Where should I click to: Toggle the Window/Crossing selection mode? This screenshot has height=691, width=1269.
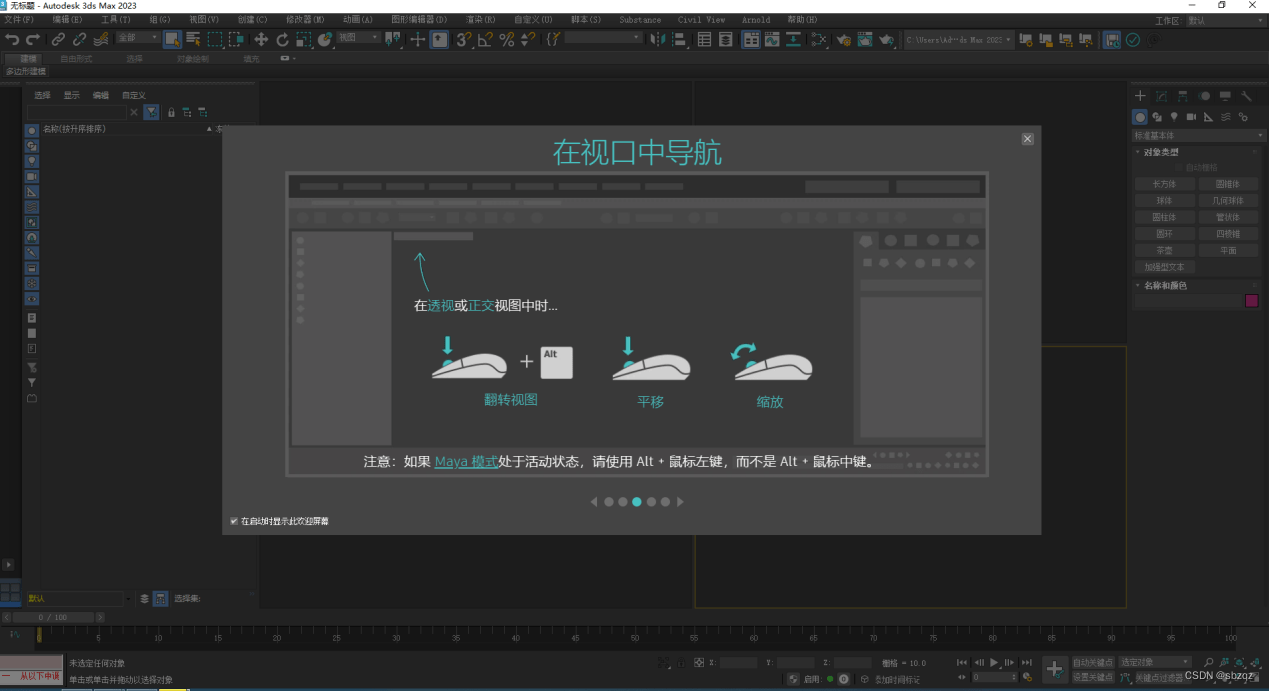click(236, 39)
